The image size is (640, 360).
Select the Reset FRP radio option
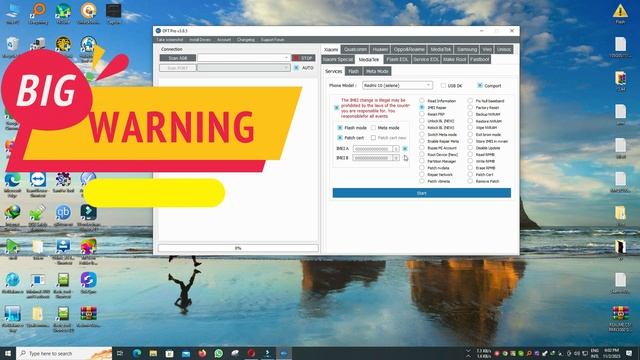(x=422, y=114)
